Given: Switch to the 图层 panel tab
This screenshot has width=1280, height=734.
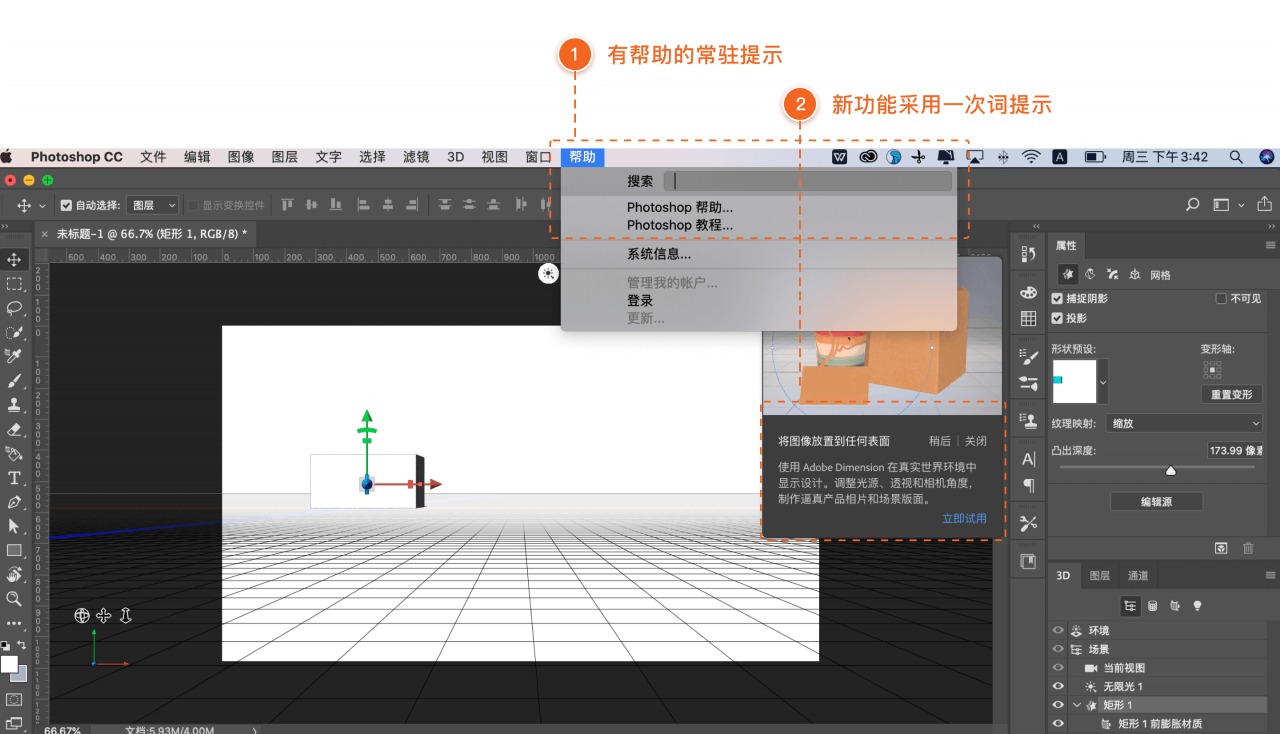Looking at the screenshot, I should tap(1100, 575).
